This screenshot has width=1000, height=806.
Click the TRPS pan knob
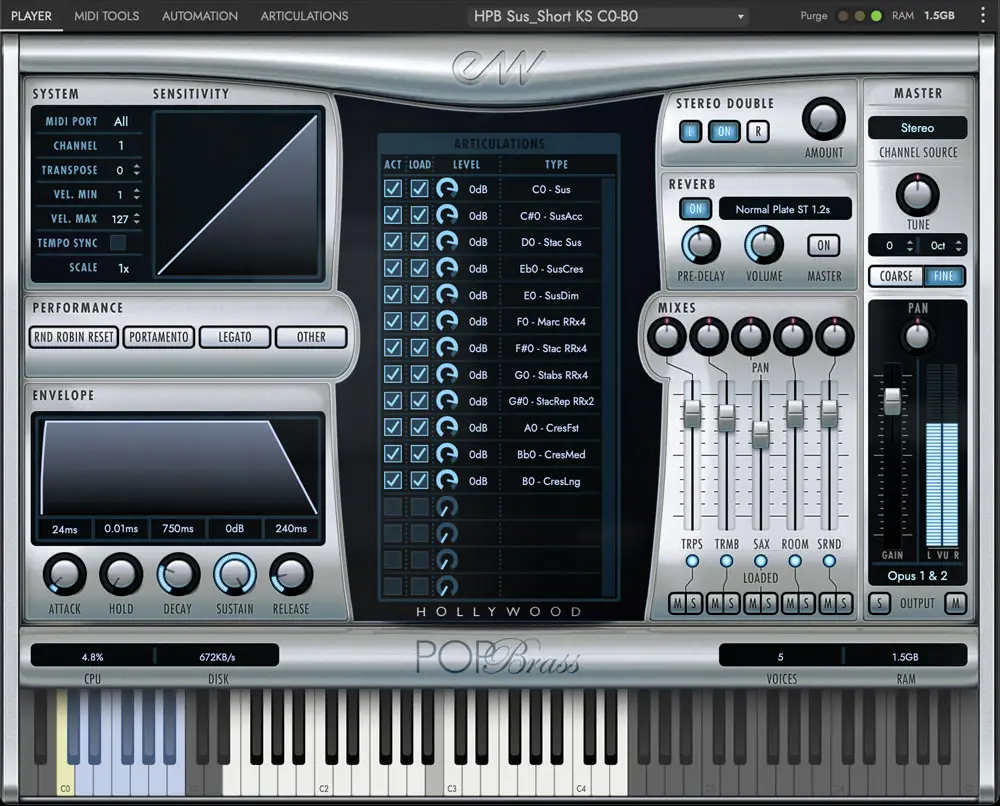point(666,335)
